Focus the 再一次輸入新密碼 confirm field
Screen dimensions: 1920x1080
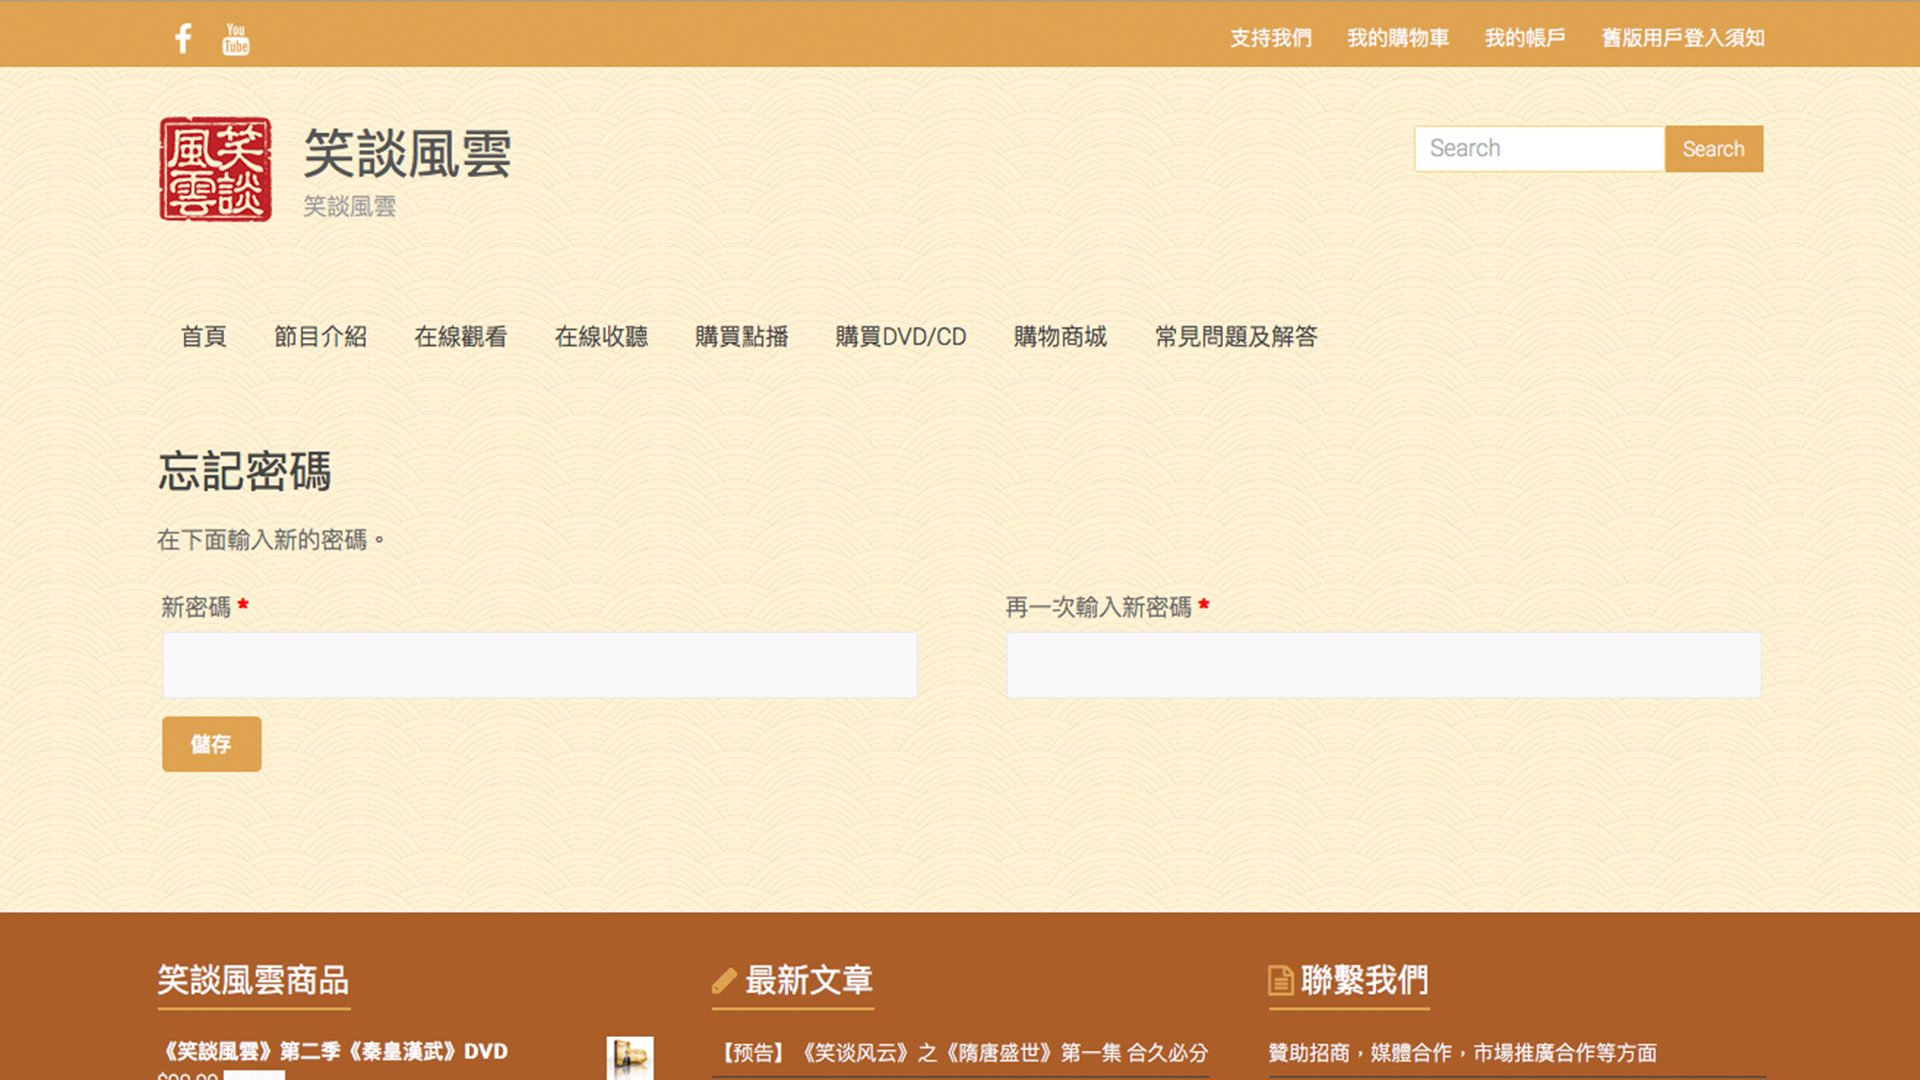pos(1383,665)
